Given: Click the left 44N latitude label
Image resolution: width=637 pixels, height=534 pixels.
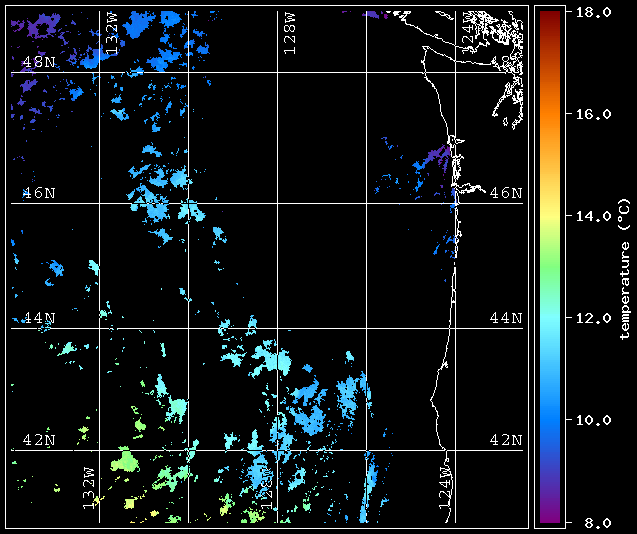Looking at the screenshot, I should pos(39,318).
